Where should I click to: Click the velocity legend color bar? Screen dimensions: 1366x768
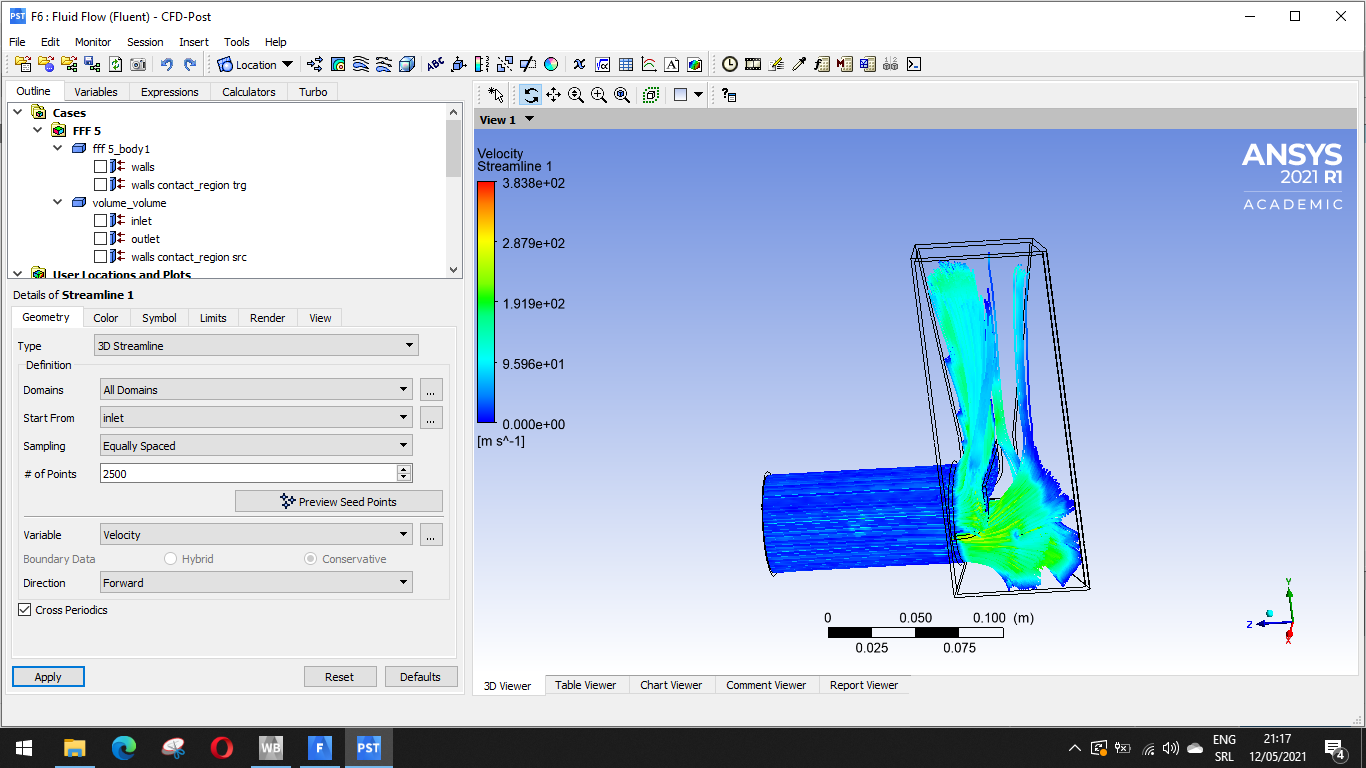[x=486, y=303]
